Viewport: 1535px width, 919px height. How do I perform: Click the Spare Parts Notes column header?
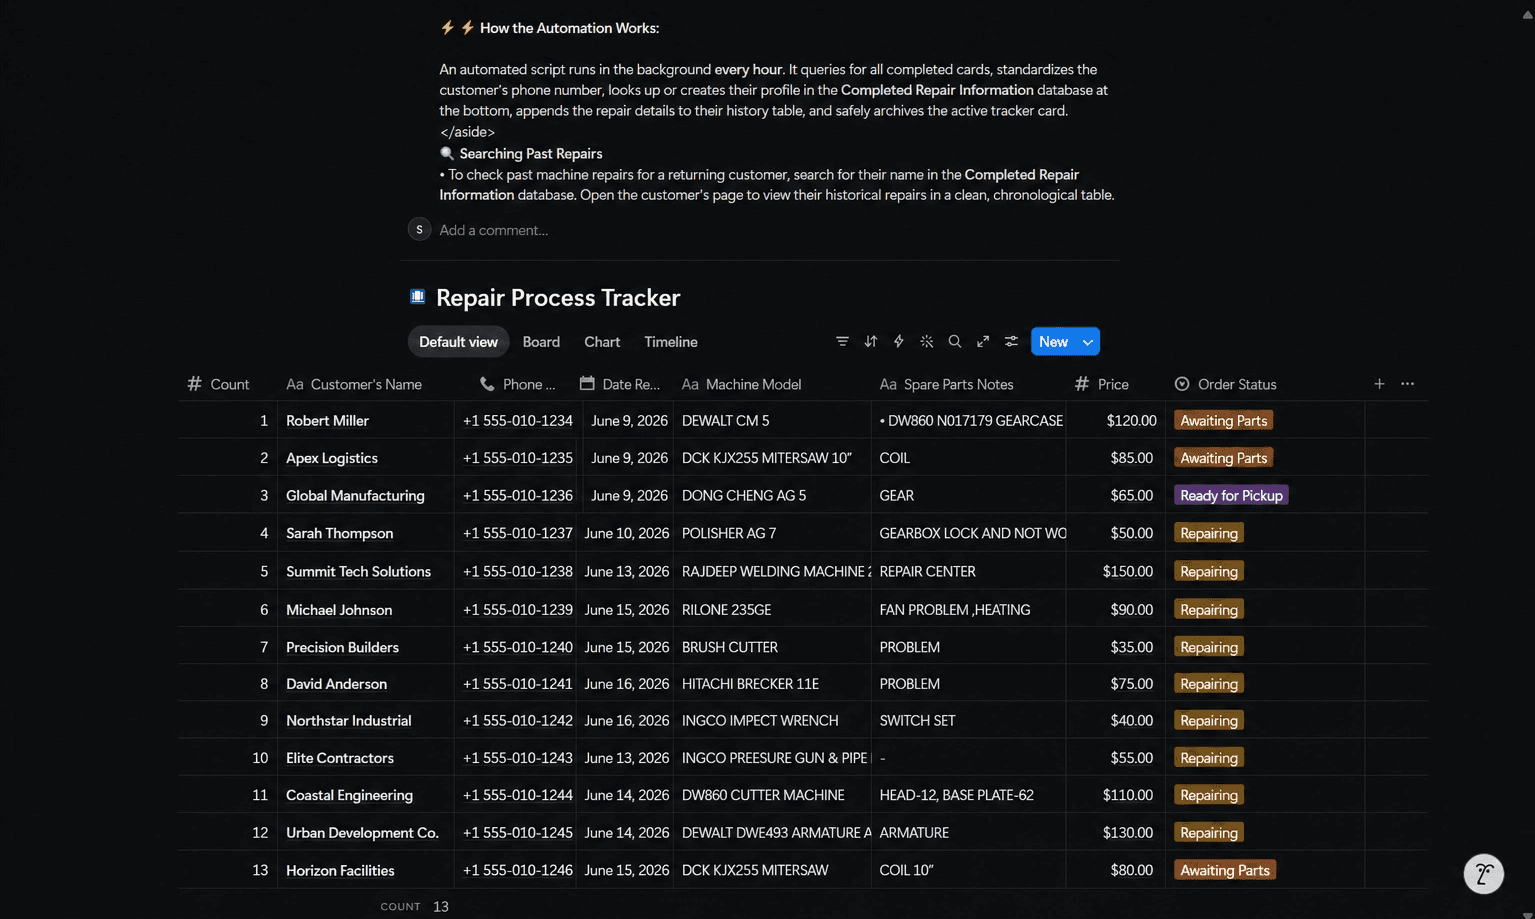[x=947, y=384]
